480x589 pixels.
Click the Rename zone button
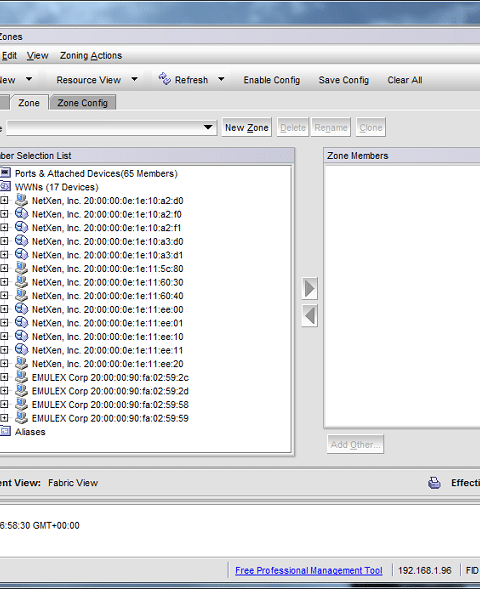331,127
